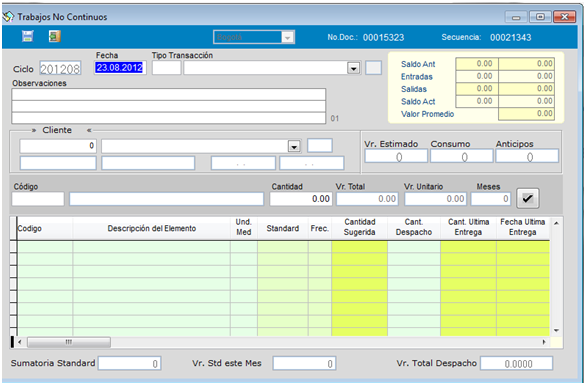Click the Cantidad field
The width and height of the screenshot is (586, 385).
pos(300,199)
